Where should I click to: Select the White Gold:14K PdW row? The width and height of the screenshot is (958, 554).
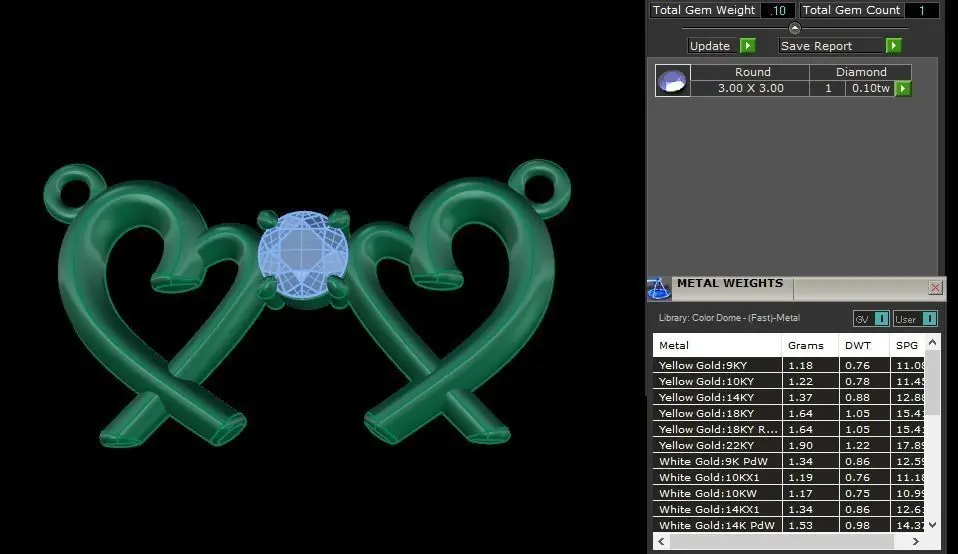(788, 525)
